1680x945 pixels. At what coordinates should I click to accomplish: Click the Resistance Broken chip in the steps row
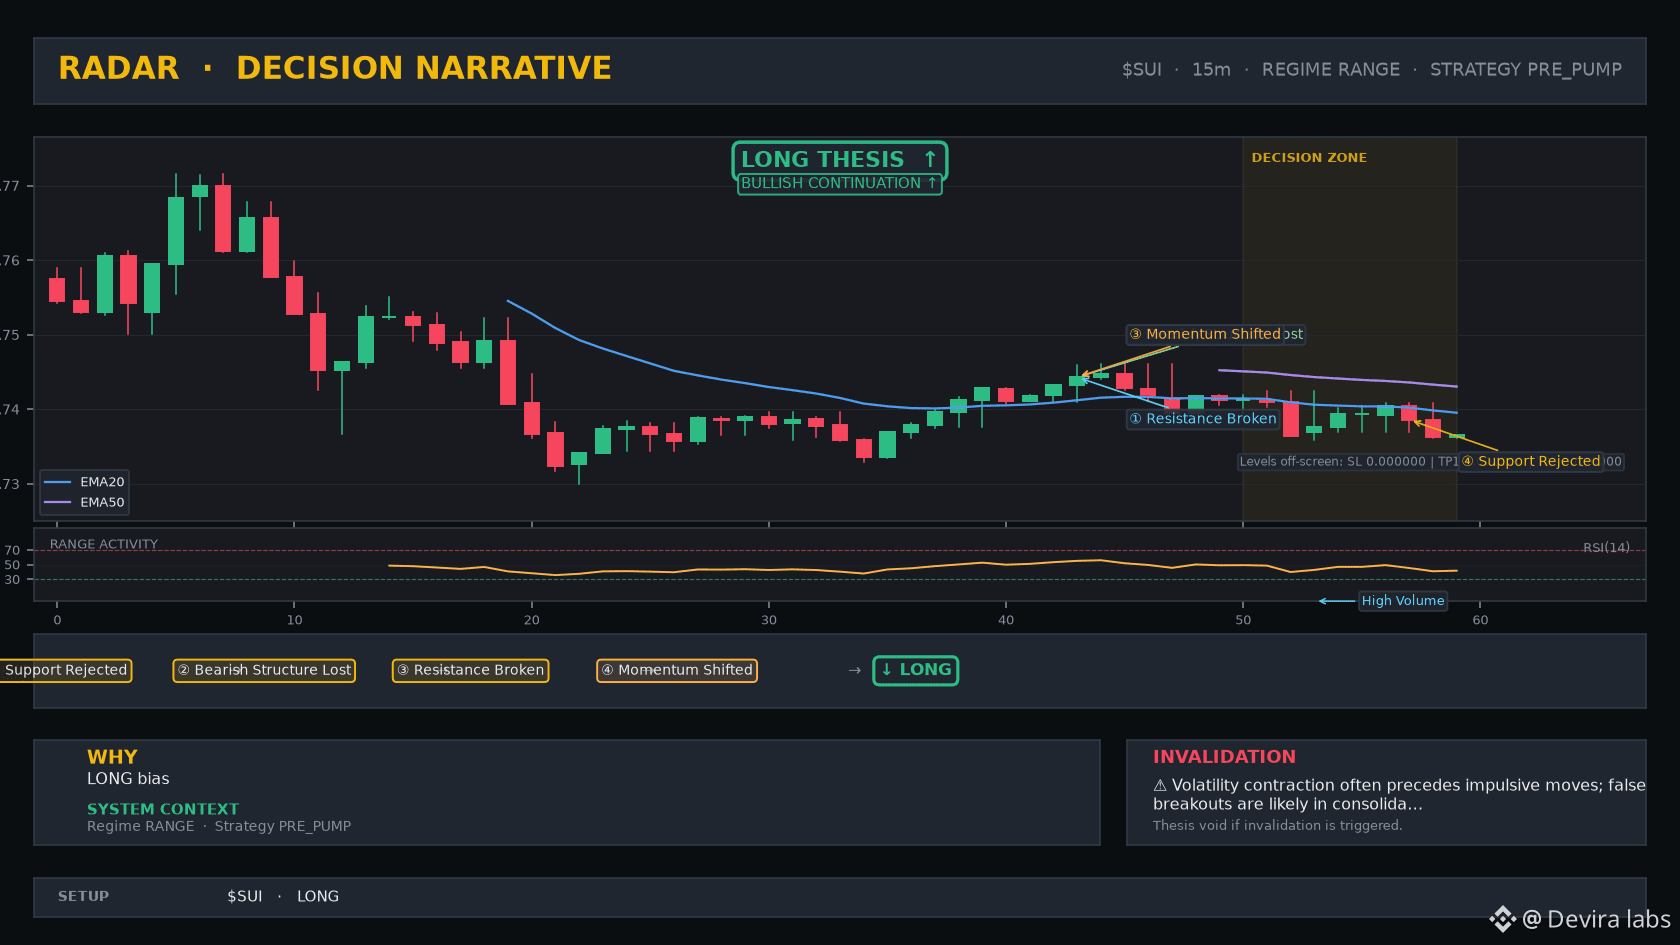point(470,670)
